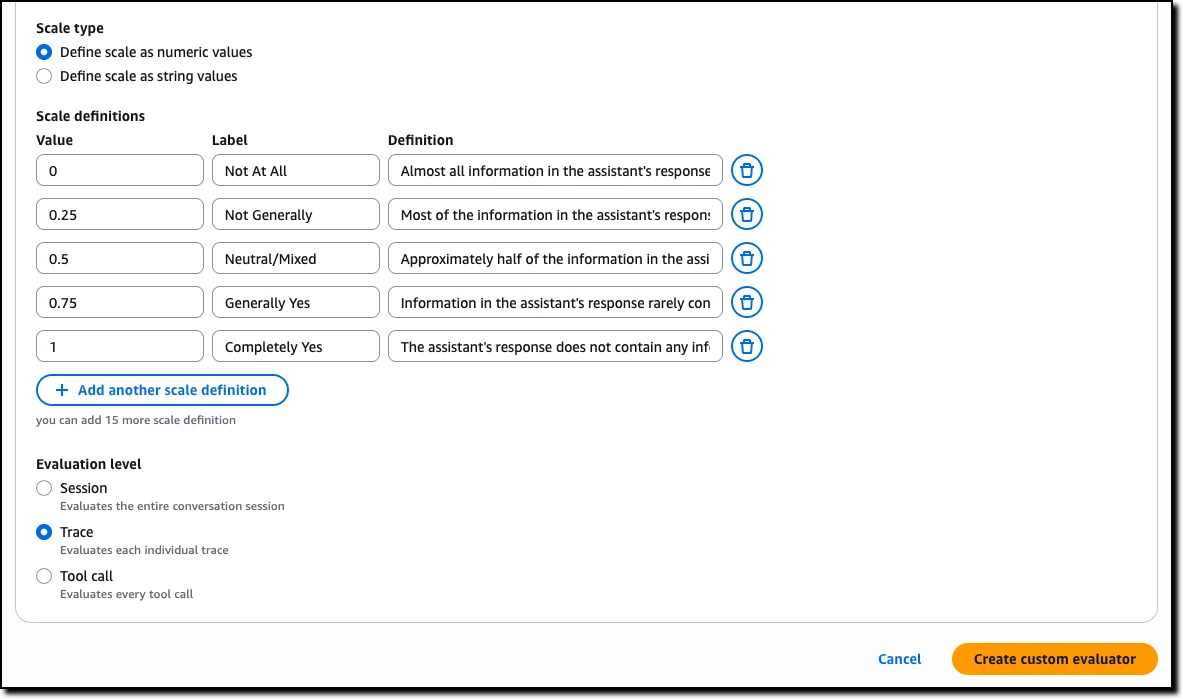Delete the "Neutral/Mixed" scale definition
The height and width of the screenshot is (699, 1183).
[x=746, y=258]
